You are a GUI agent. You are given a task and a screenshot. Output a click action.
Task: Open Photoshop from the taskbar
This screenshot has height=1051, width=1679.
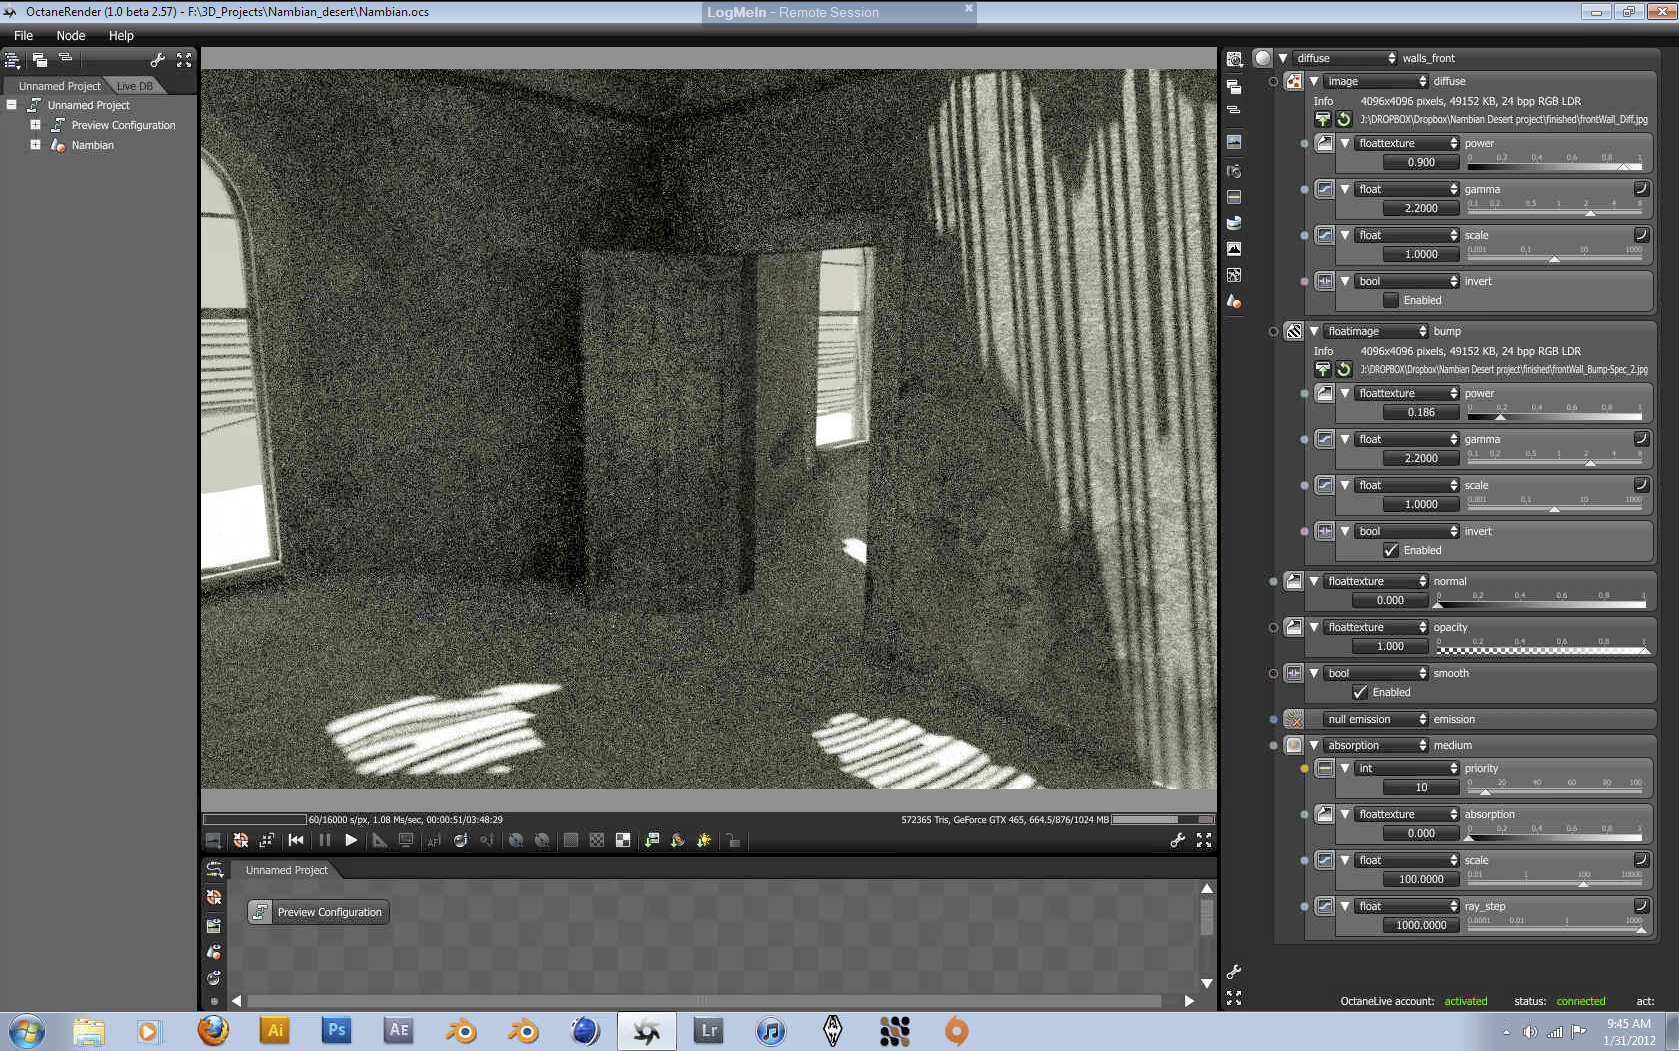[337, 1031]
